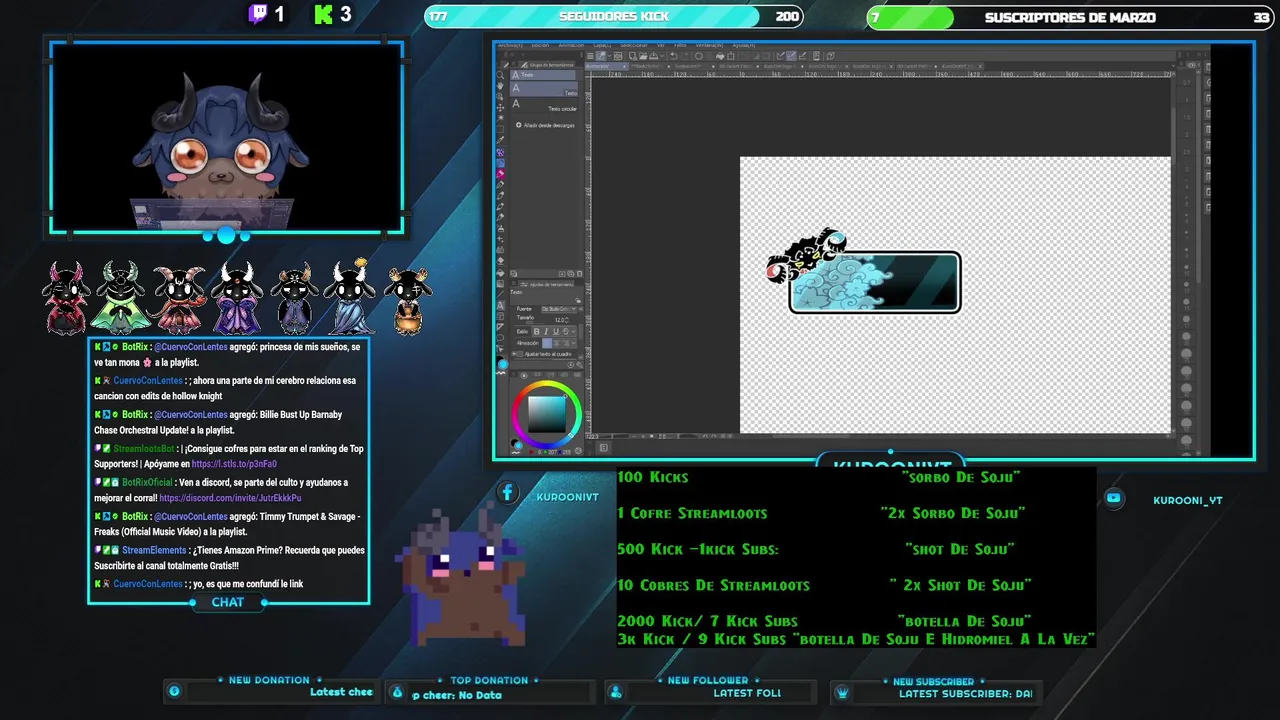Screen dimensions: 1280x720
Task: Click the canvas banner artwork
Action: (865, 272)
